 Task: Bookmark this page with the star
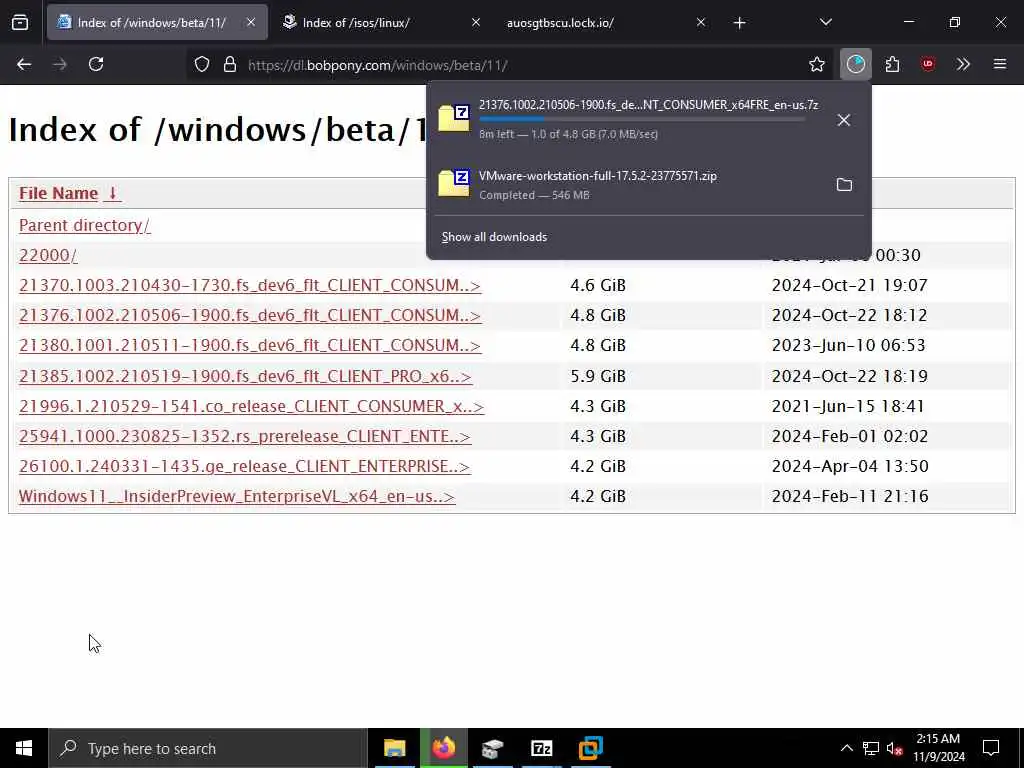tap(816, 64)
